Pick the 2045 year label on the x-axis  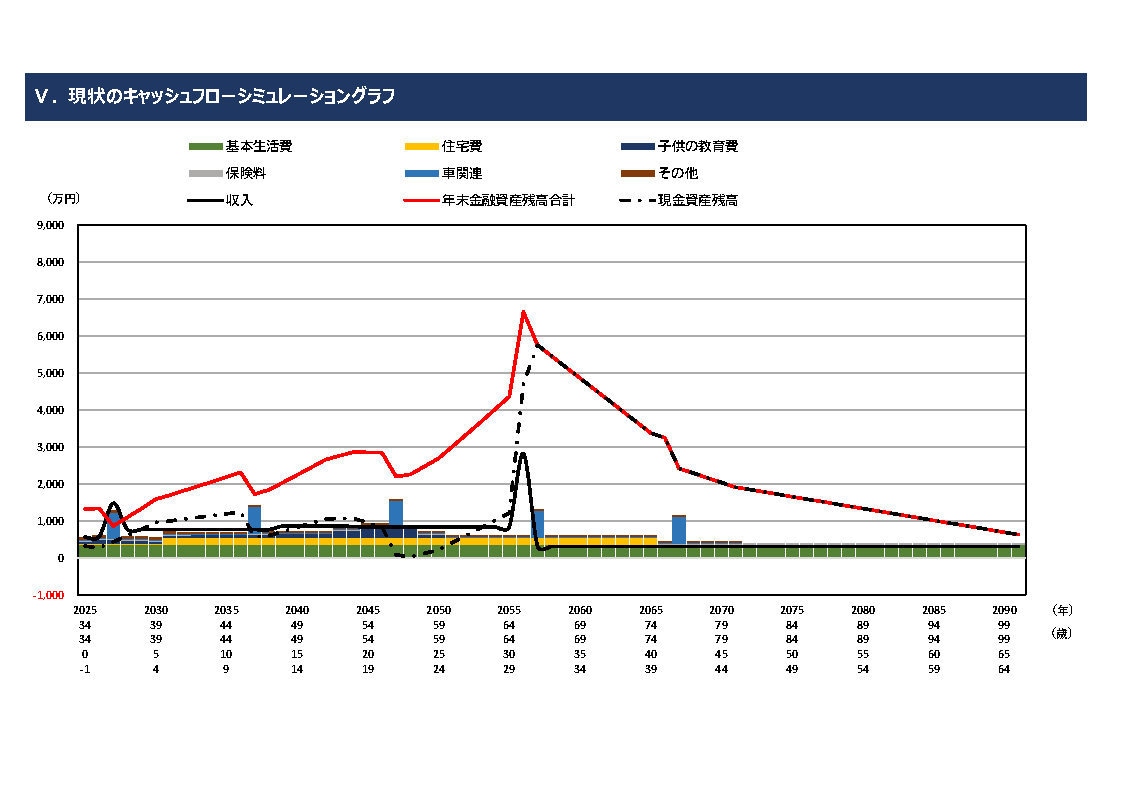[368, 610]
